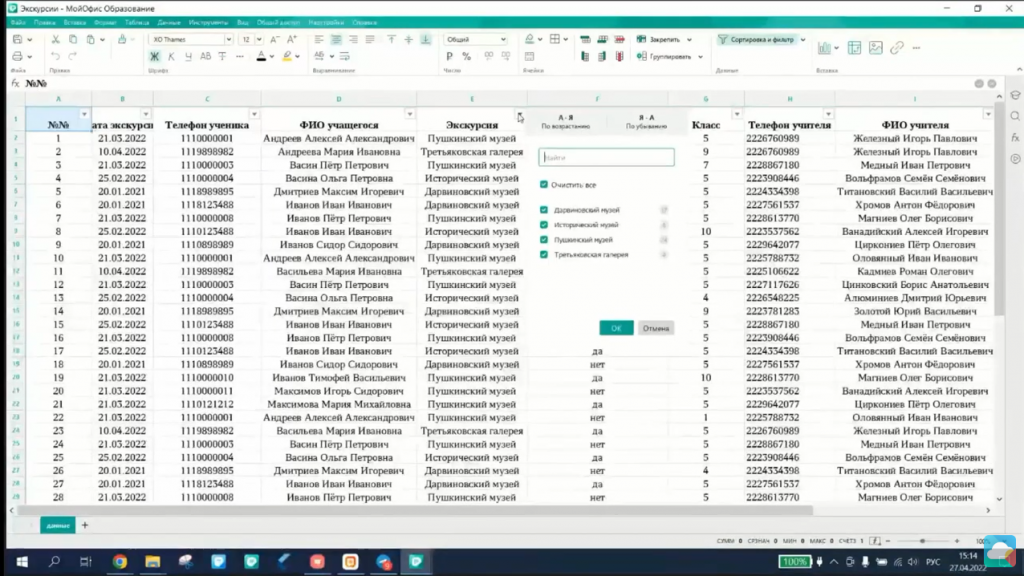Uncheck Исторический музей filter option
This screenshot has width=1024, height=576.
[x=544, y=225]
